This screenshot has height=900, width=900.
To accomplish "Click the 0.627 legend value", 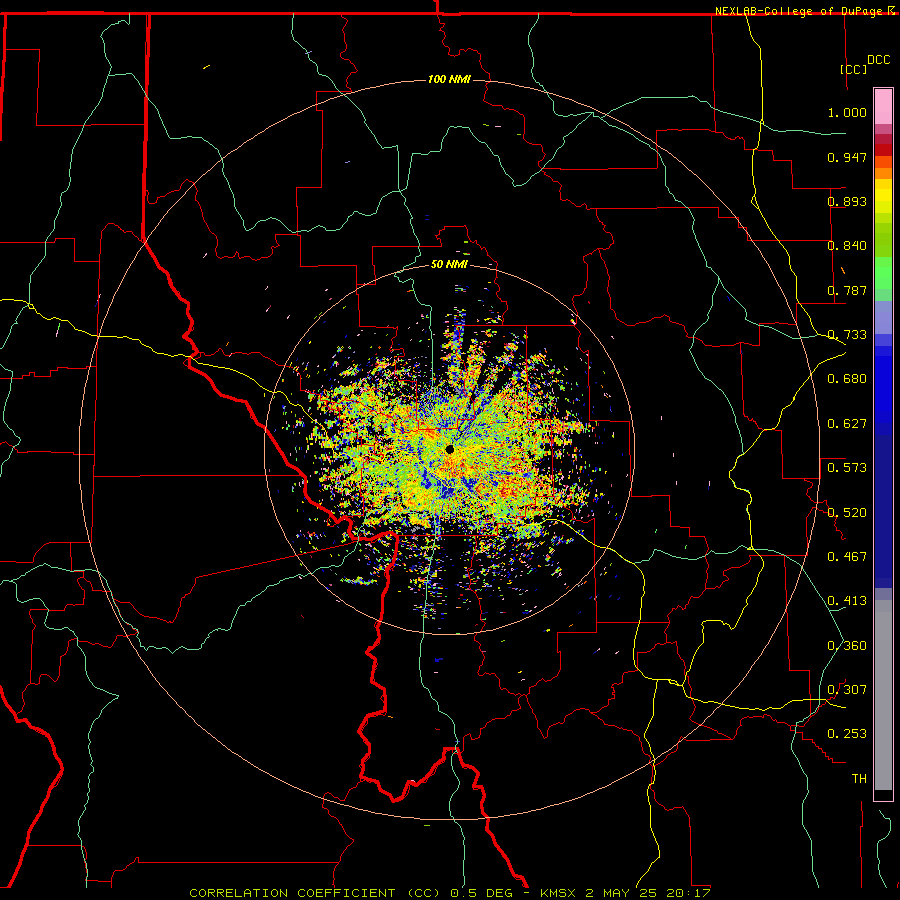I will coord(847,424).
